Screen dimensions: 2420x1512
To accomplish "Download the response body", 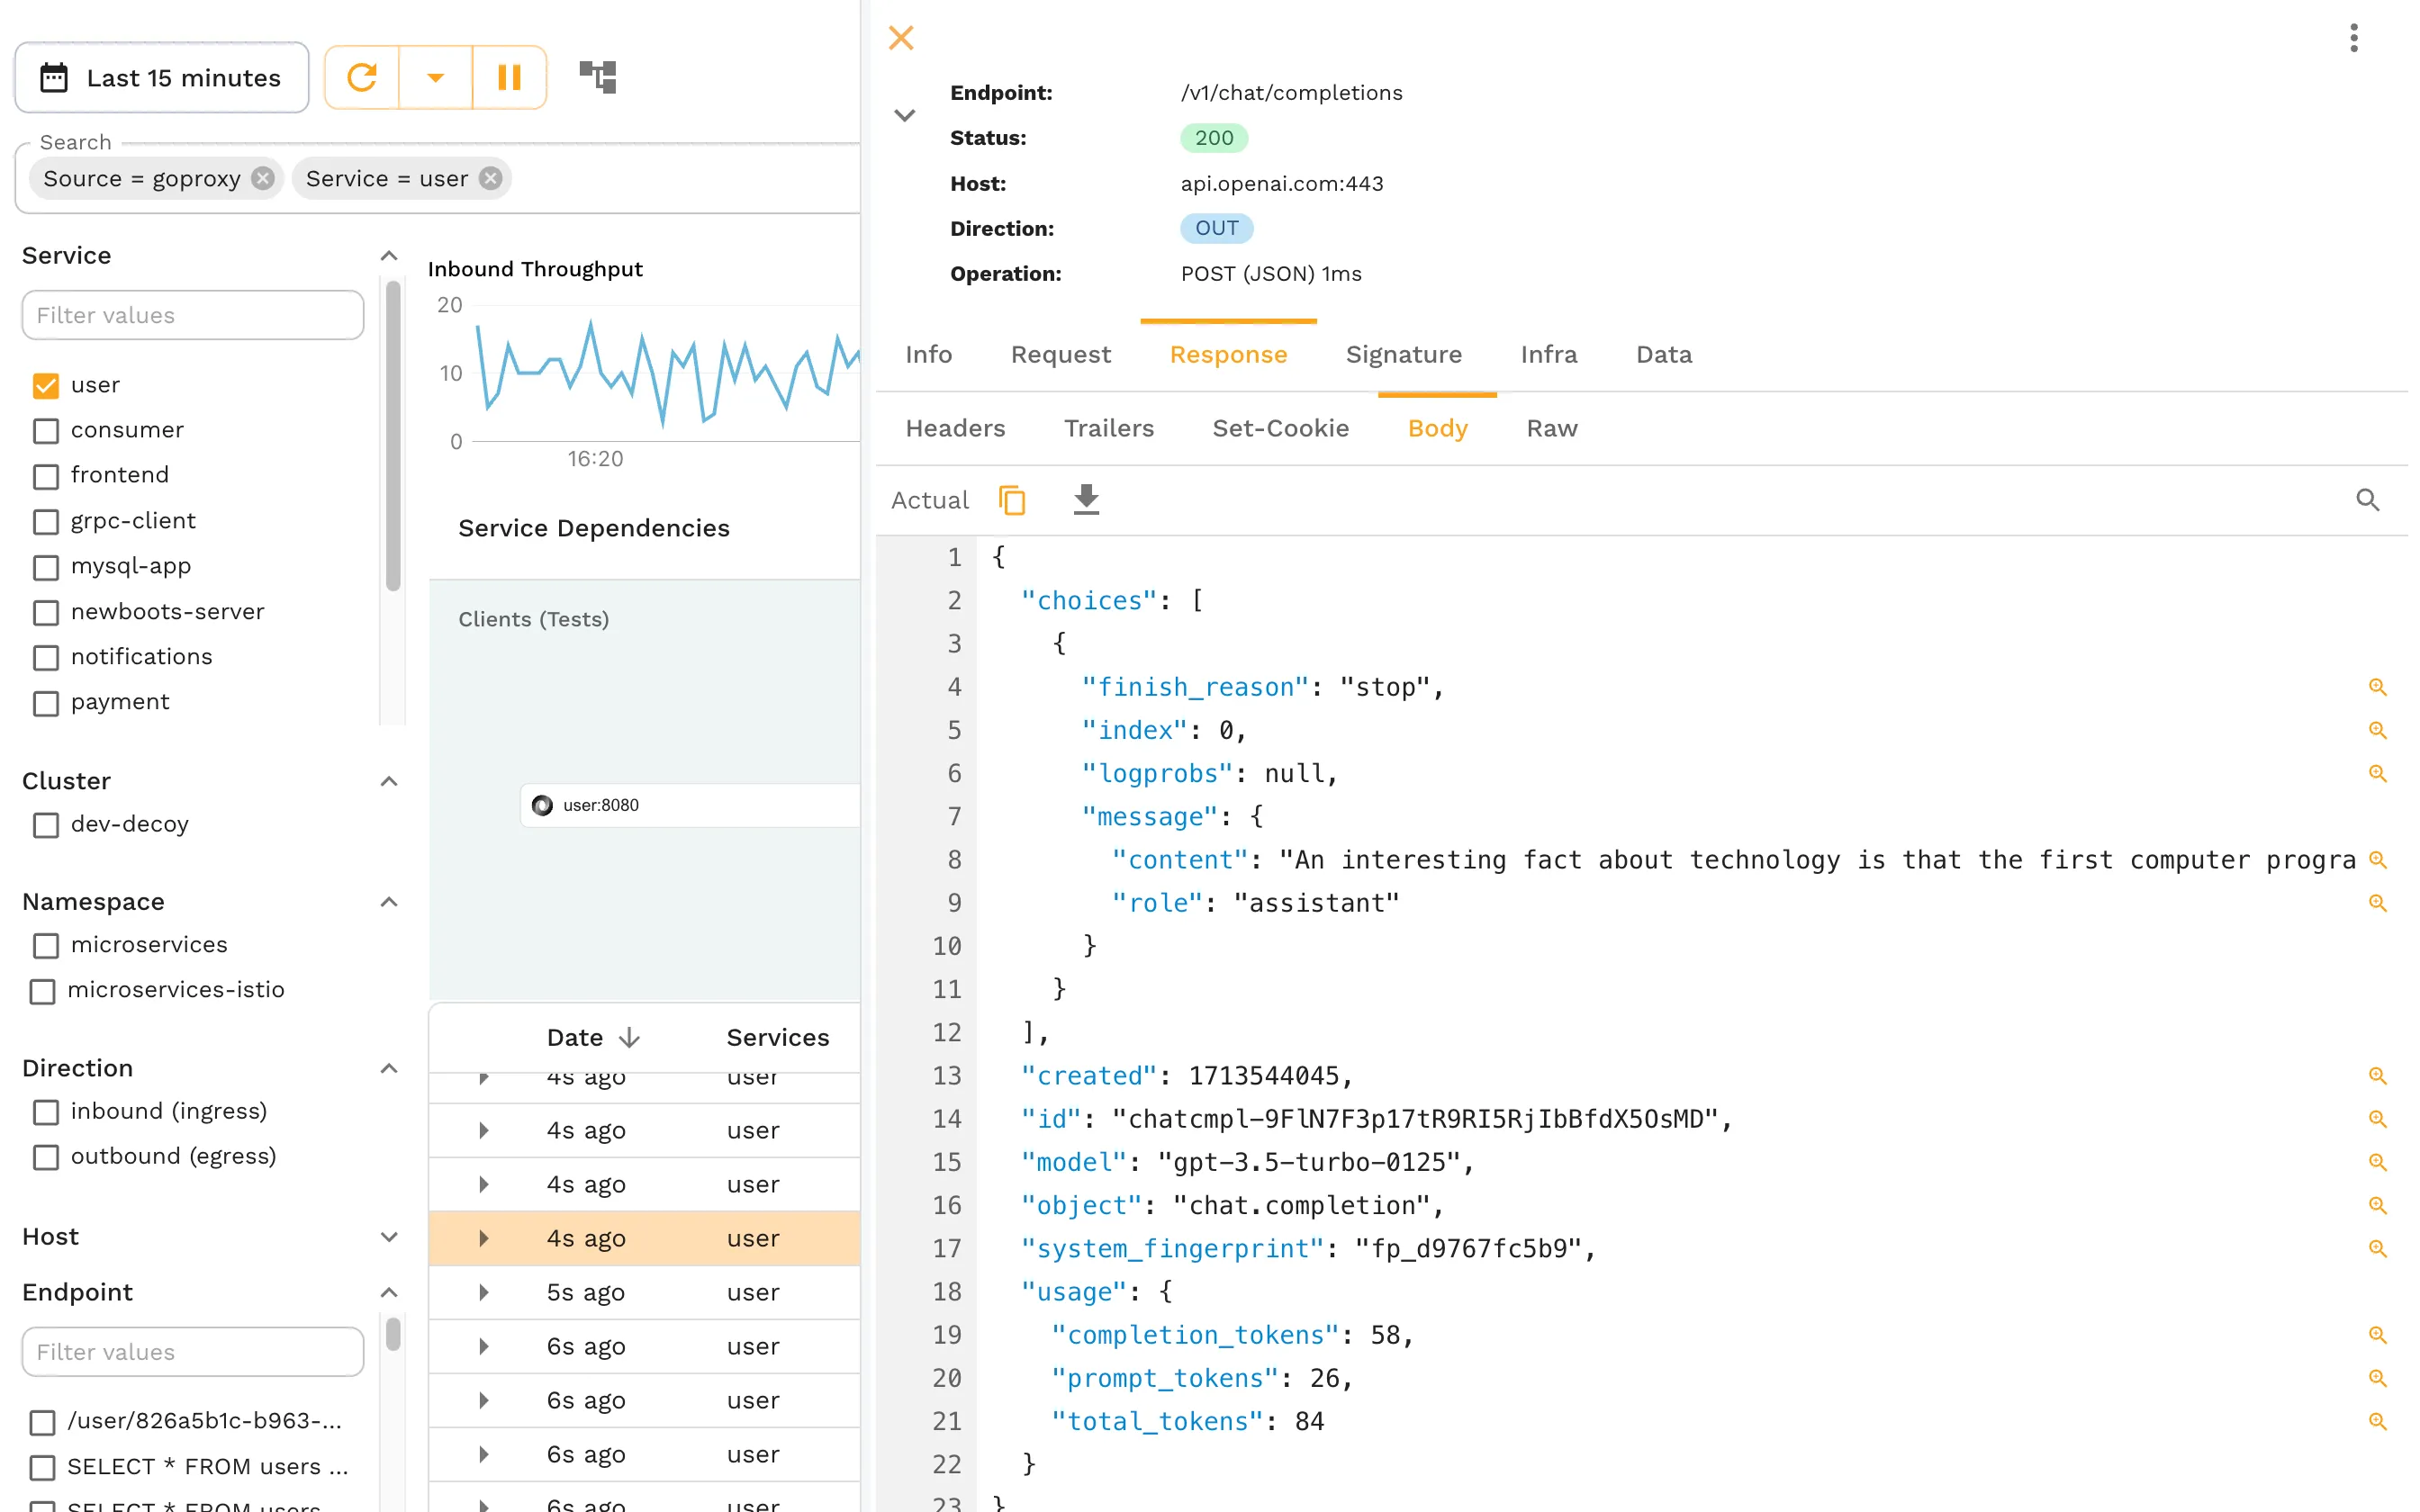I will tap(1086, 500).
